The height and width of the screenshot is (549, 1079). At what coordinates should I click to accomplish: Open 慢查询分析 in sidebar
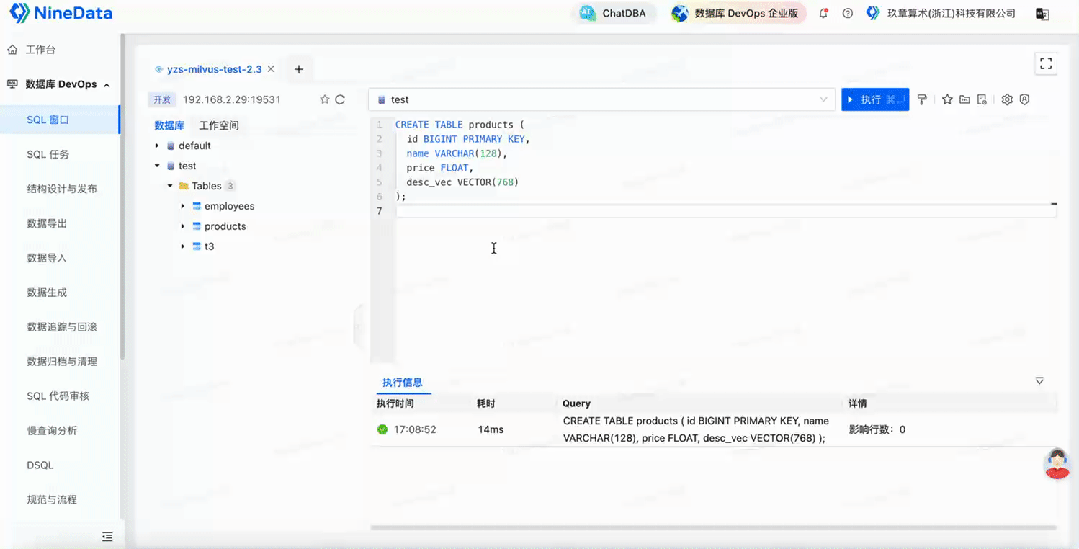[52, 430]
